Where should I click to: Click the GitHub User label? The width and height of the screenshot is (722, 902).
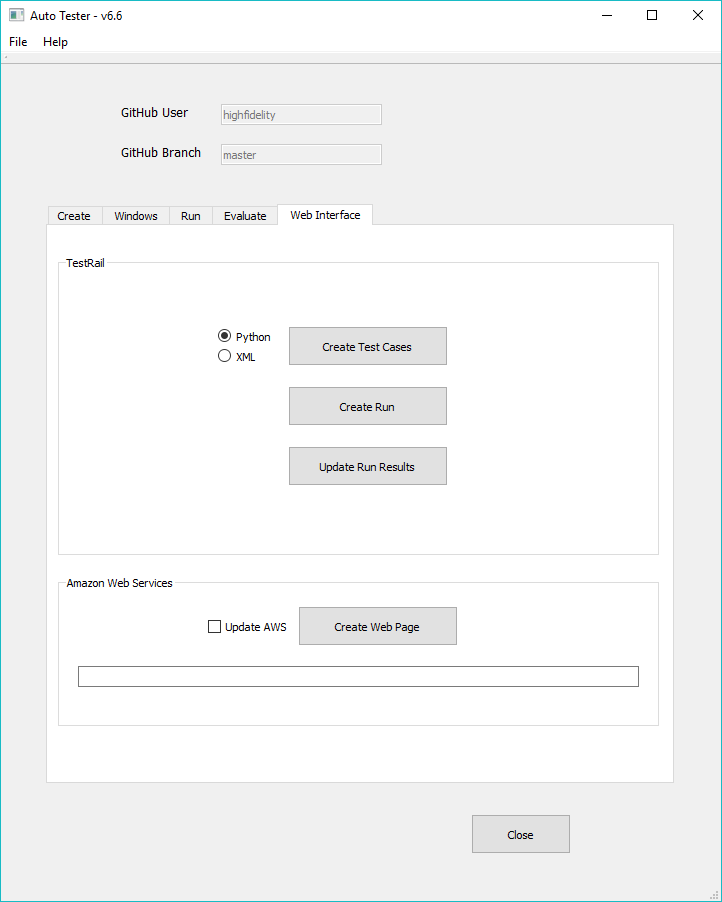[x=154, y=113]
